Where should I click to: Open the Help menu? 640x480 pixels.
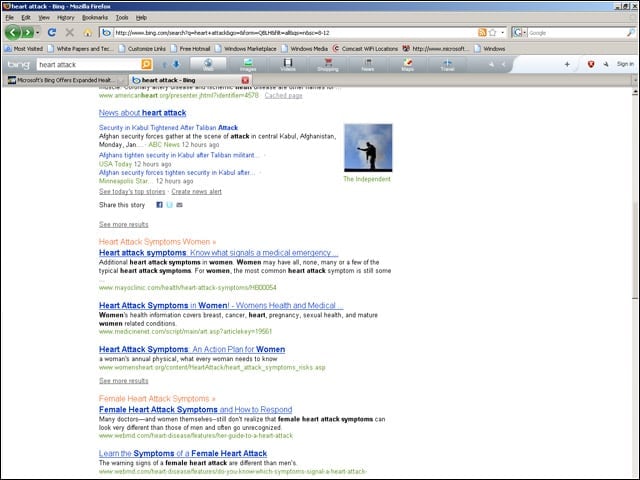(141, 18)
